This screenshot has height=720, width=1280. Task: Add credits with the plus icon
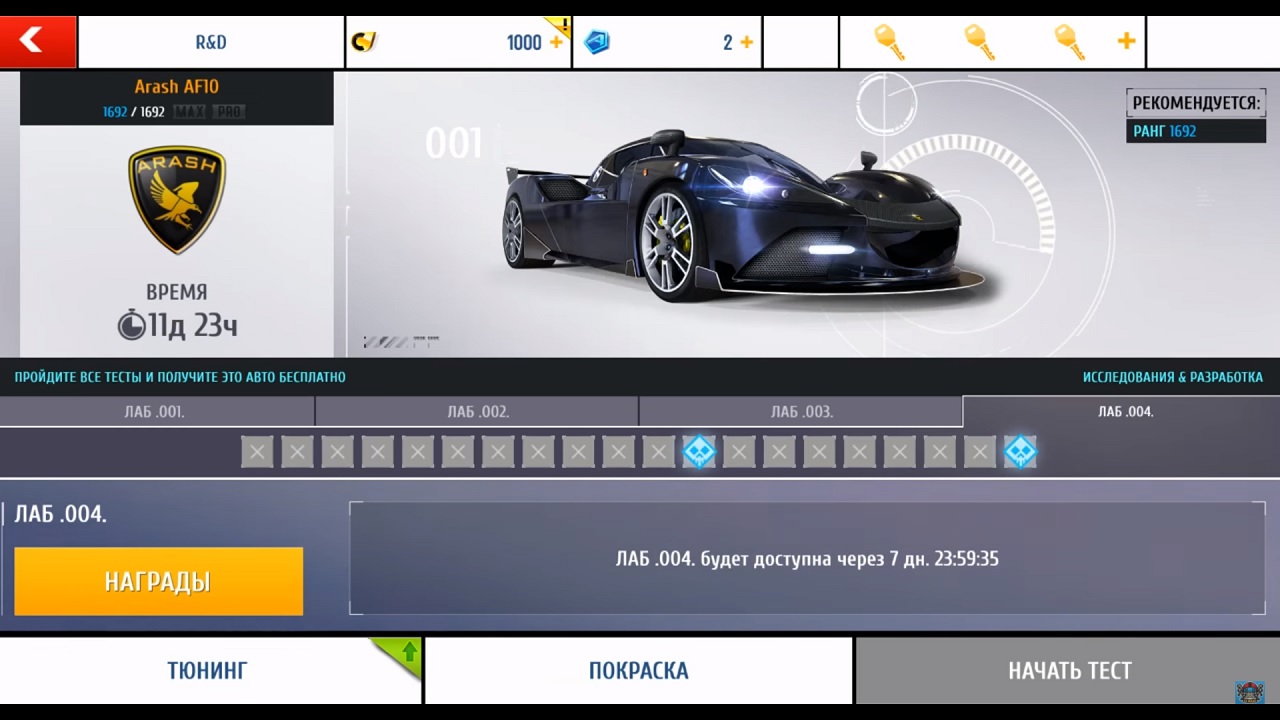click(x=557, y=42)
